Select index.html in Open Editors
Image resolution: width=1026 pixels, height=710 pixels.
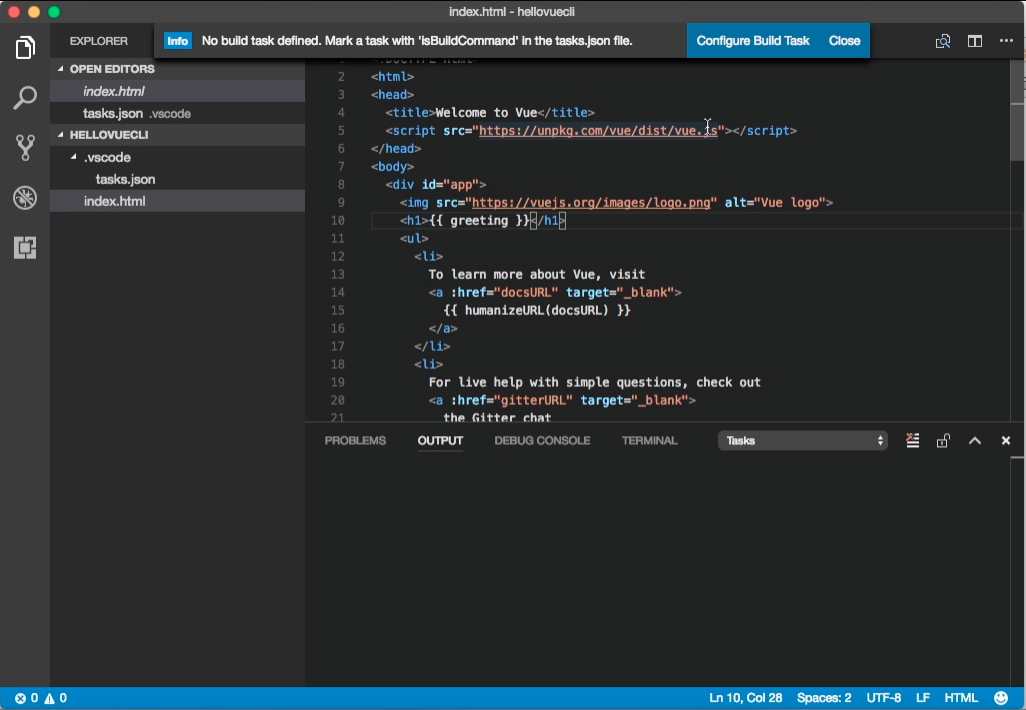[x=177, y=91]
